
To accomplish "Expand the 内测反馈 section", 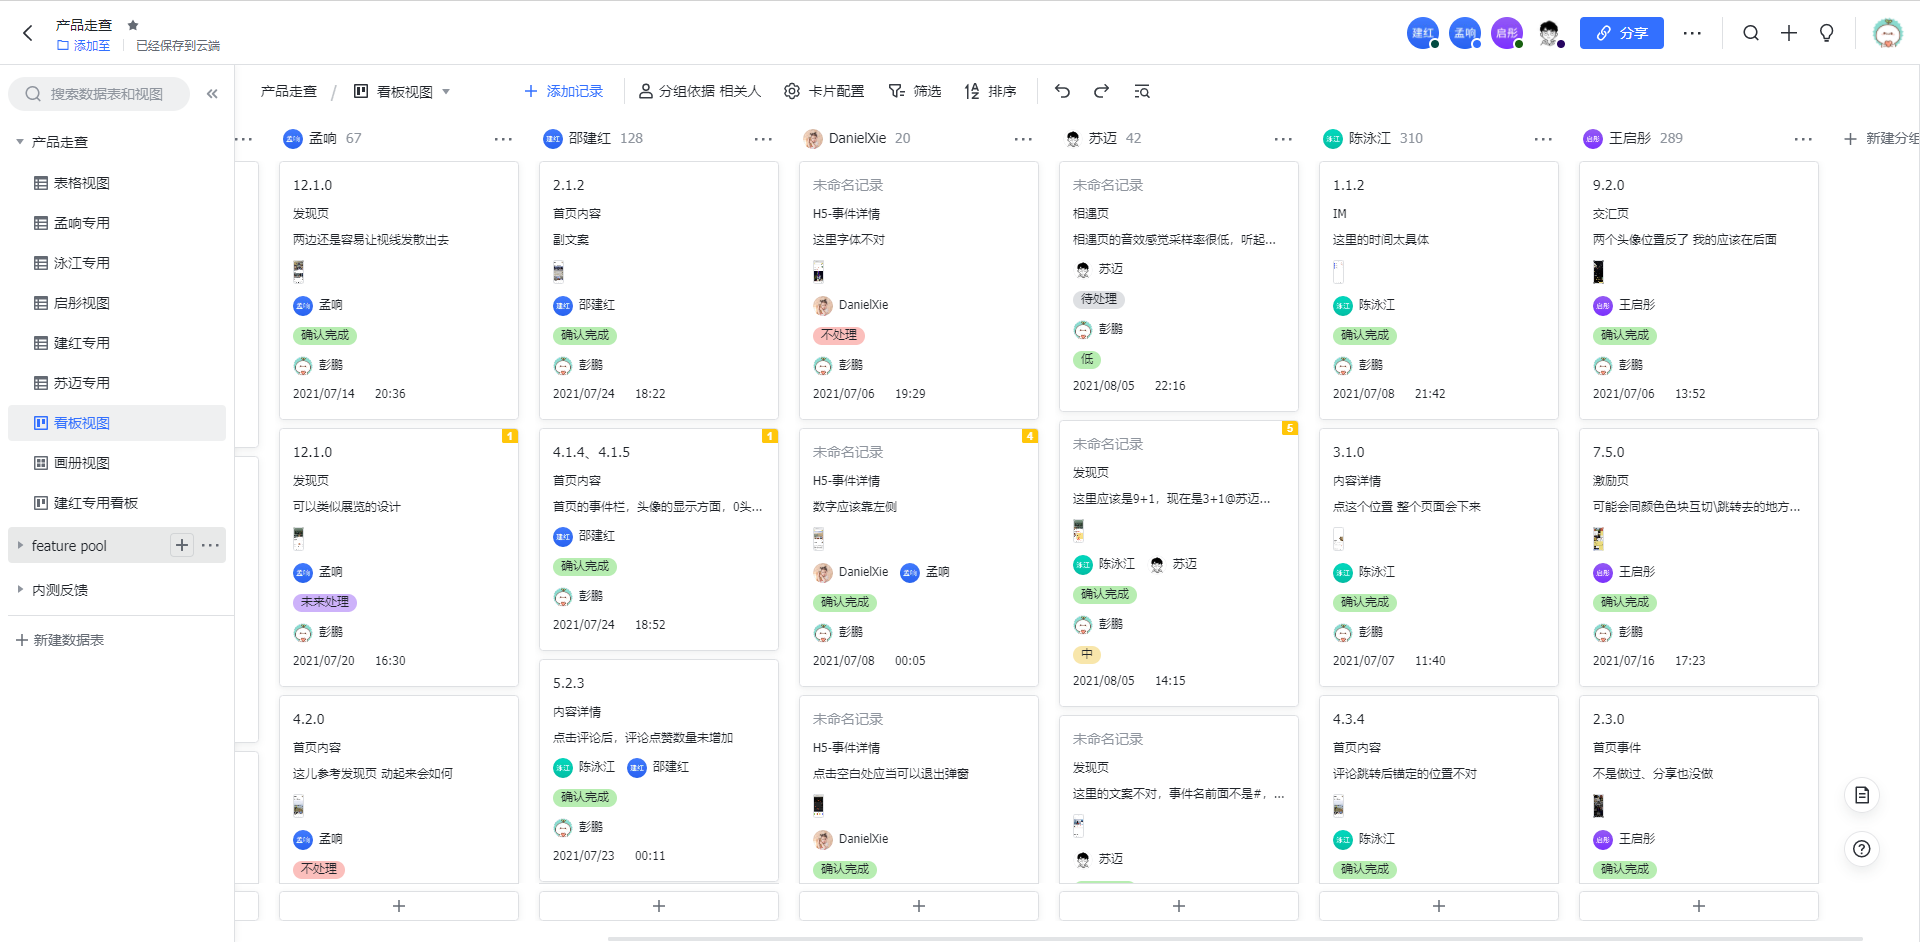I will 20,589.
